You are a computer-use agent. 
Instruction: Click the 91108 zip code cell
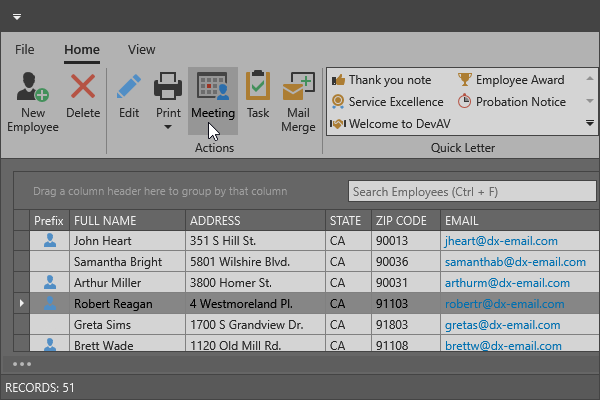click(x=406, y=344)
